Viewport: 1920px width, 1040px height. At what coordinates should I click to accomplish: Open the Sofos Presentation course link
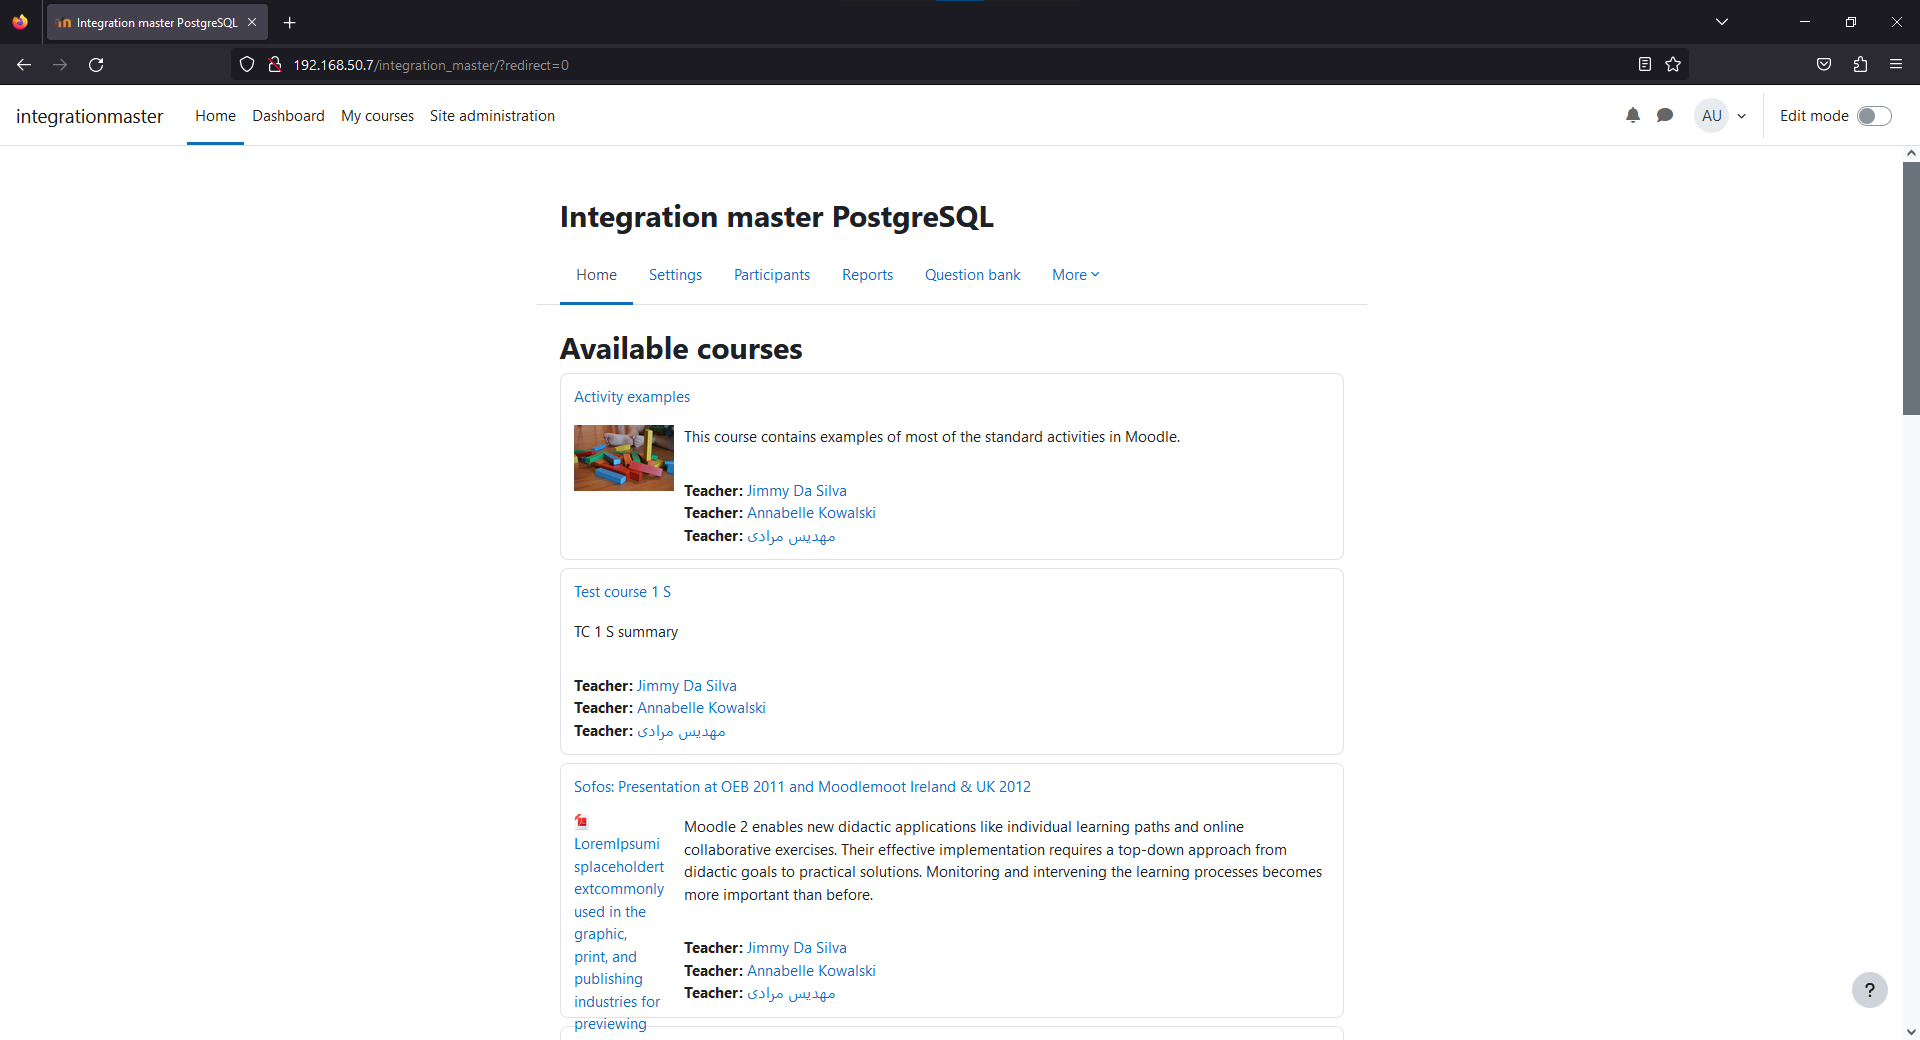coord(802,787)
